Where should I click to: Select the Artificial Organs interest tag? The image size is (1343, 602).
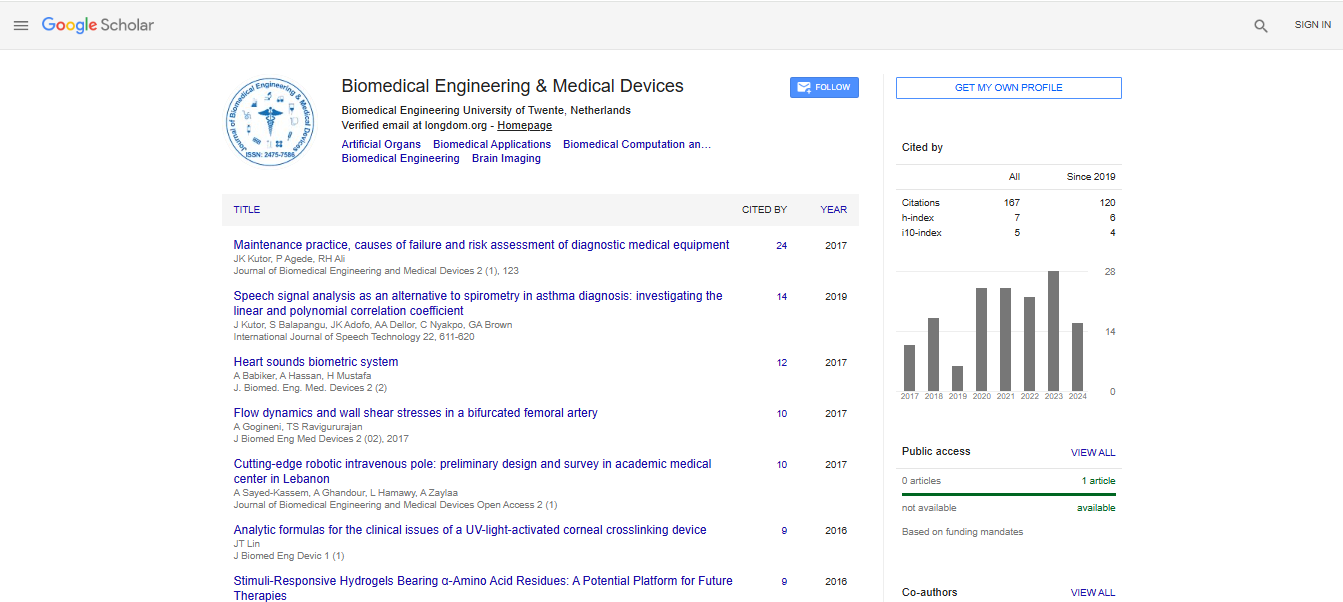point(381,144)
